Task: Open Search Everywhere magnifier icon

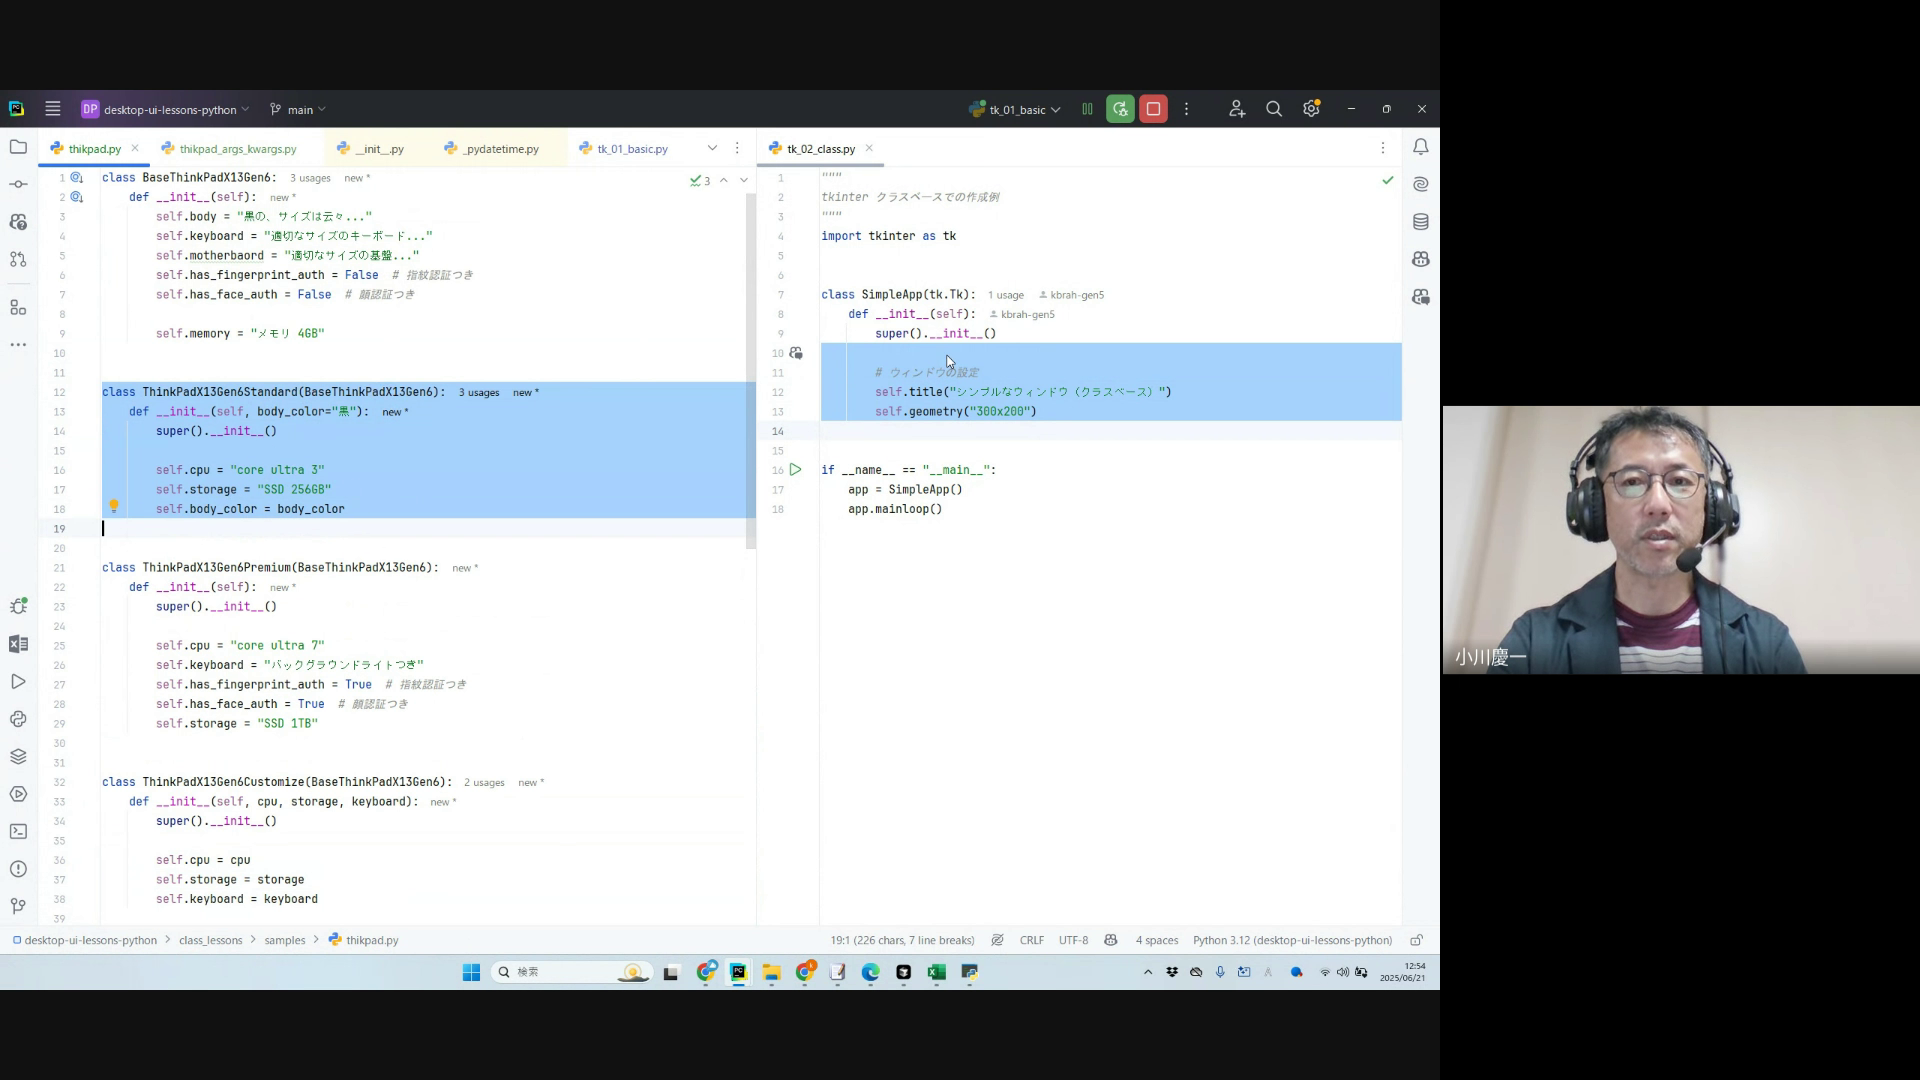Action: click(1273, 109)
